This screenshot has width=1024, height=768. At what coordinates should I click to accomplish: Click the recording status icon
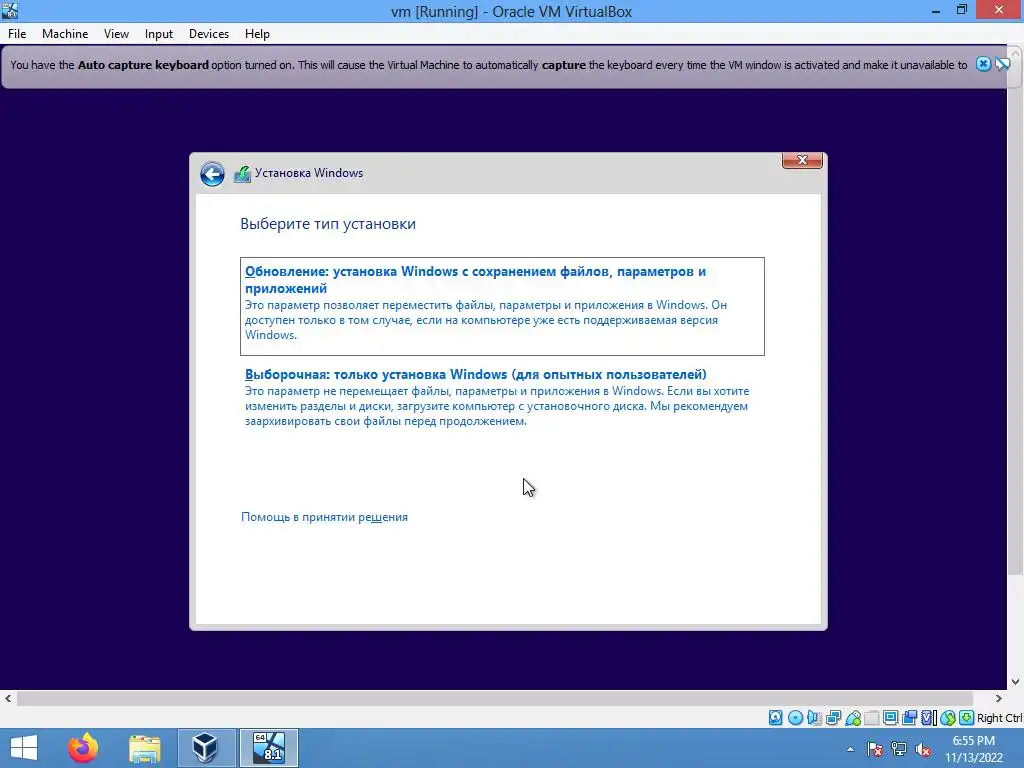(909, 718)
